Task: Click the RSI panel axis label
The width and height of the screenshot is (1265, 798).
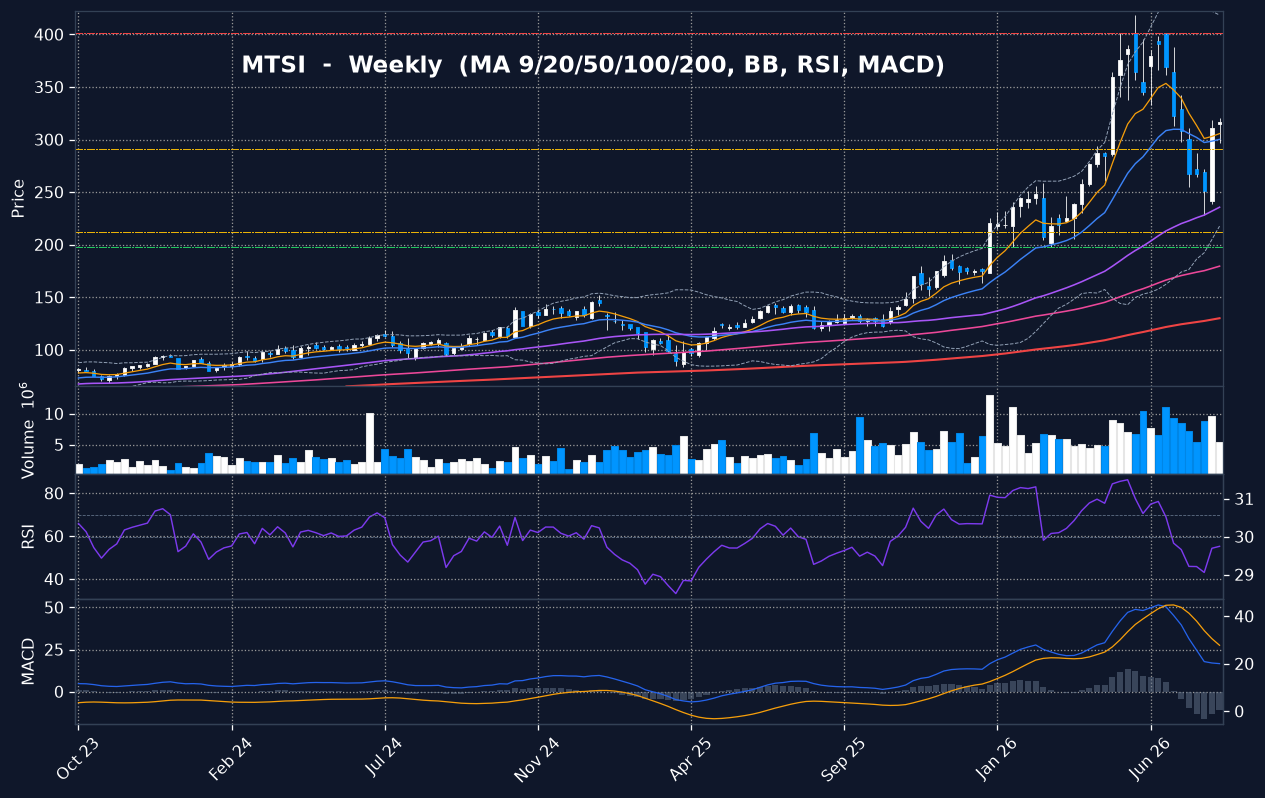Action: [28, 536]
